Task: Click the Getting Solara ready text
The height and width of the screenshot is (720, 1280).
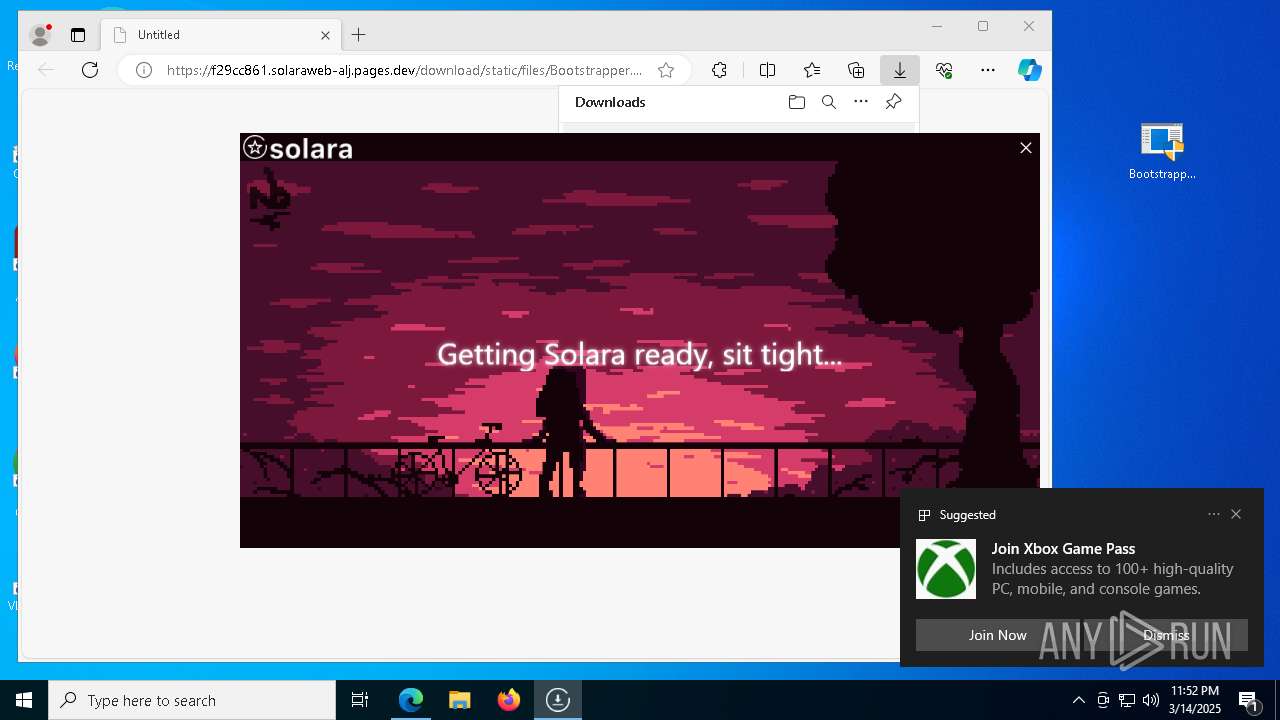Action: click(639, 354)
